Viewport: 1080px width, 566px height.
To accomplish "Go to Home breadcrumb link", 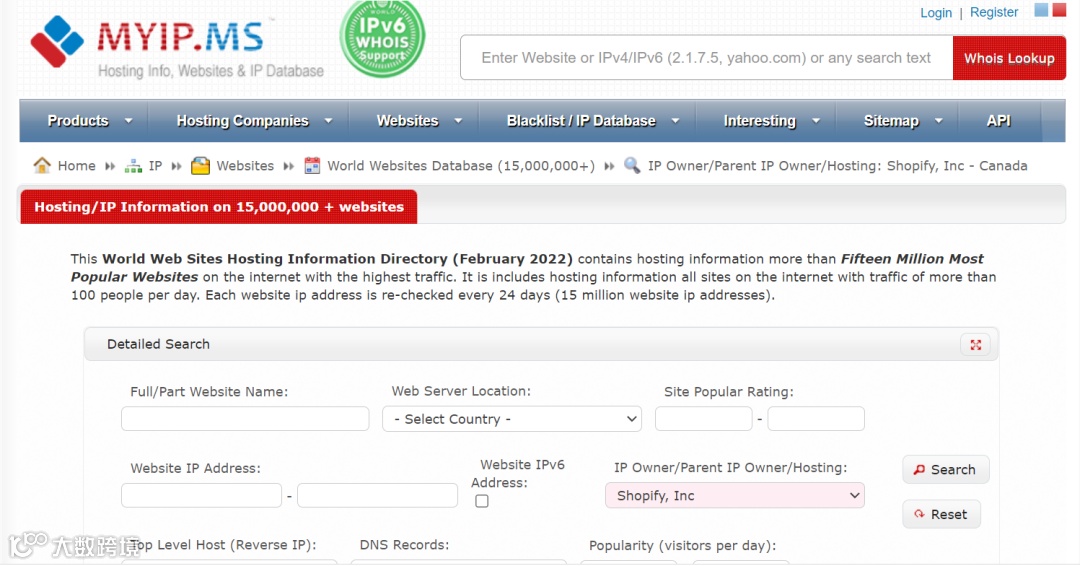I will 76,166.
